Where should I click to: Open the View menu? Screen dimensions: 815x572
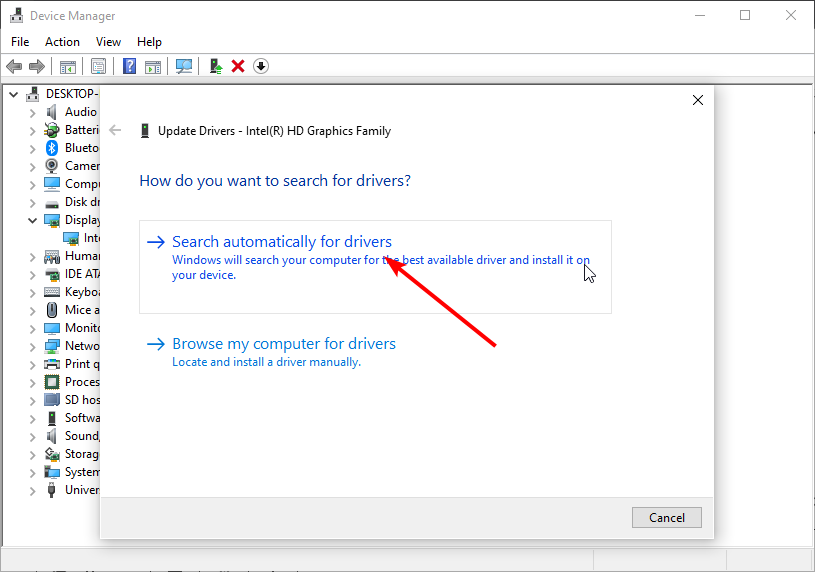pos(108,42)
